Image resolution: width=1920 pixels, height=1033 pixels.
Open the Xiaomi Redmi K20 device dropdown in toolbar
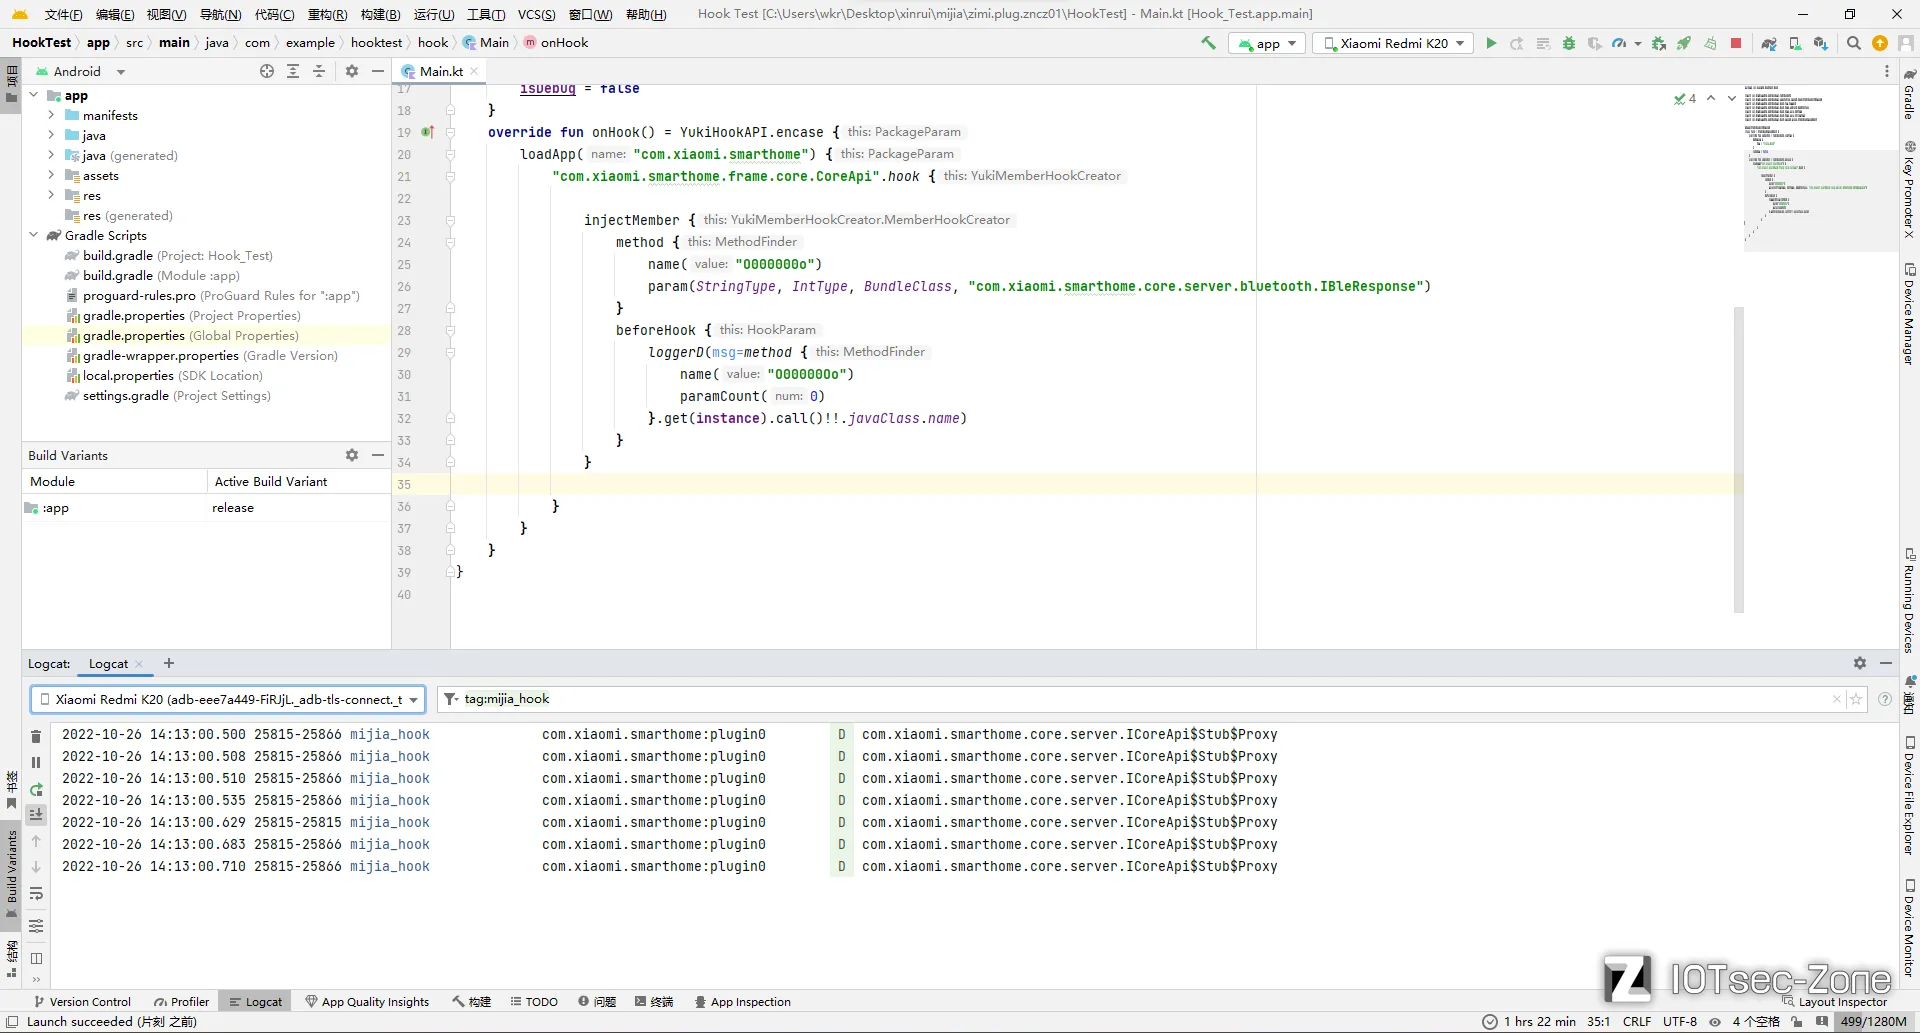(x=1394, y=43)
